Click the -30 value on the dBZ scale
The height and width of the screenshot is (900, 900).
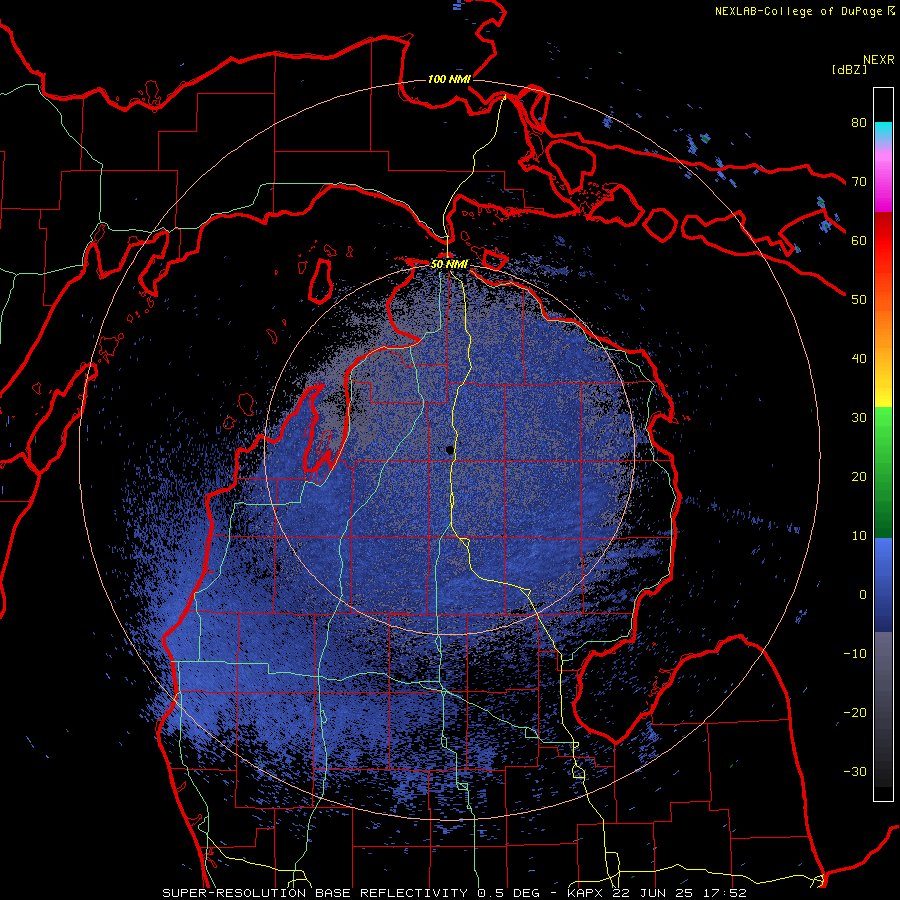(855, 771)
